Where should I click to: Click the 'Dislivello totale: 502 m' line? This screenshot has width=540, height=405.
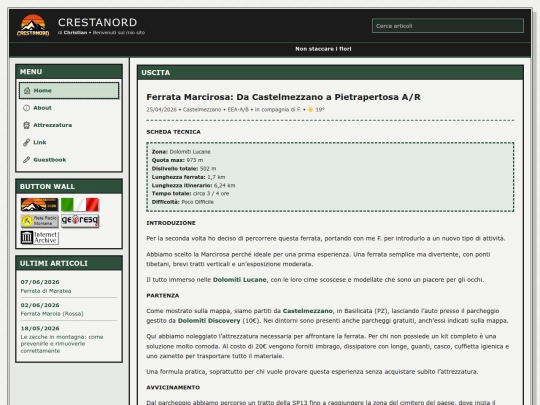tap(184, 168)
